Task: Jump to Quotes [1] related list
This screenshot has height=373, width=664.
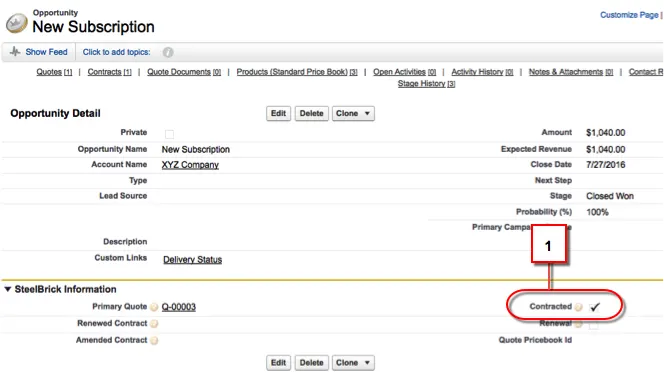Action: coord(54,72)
